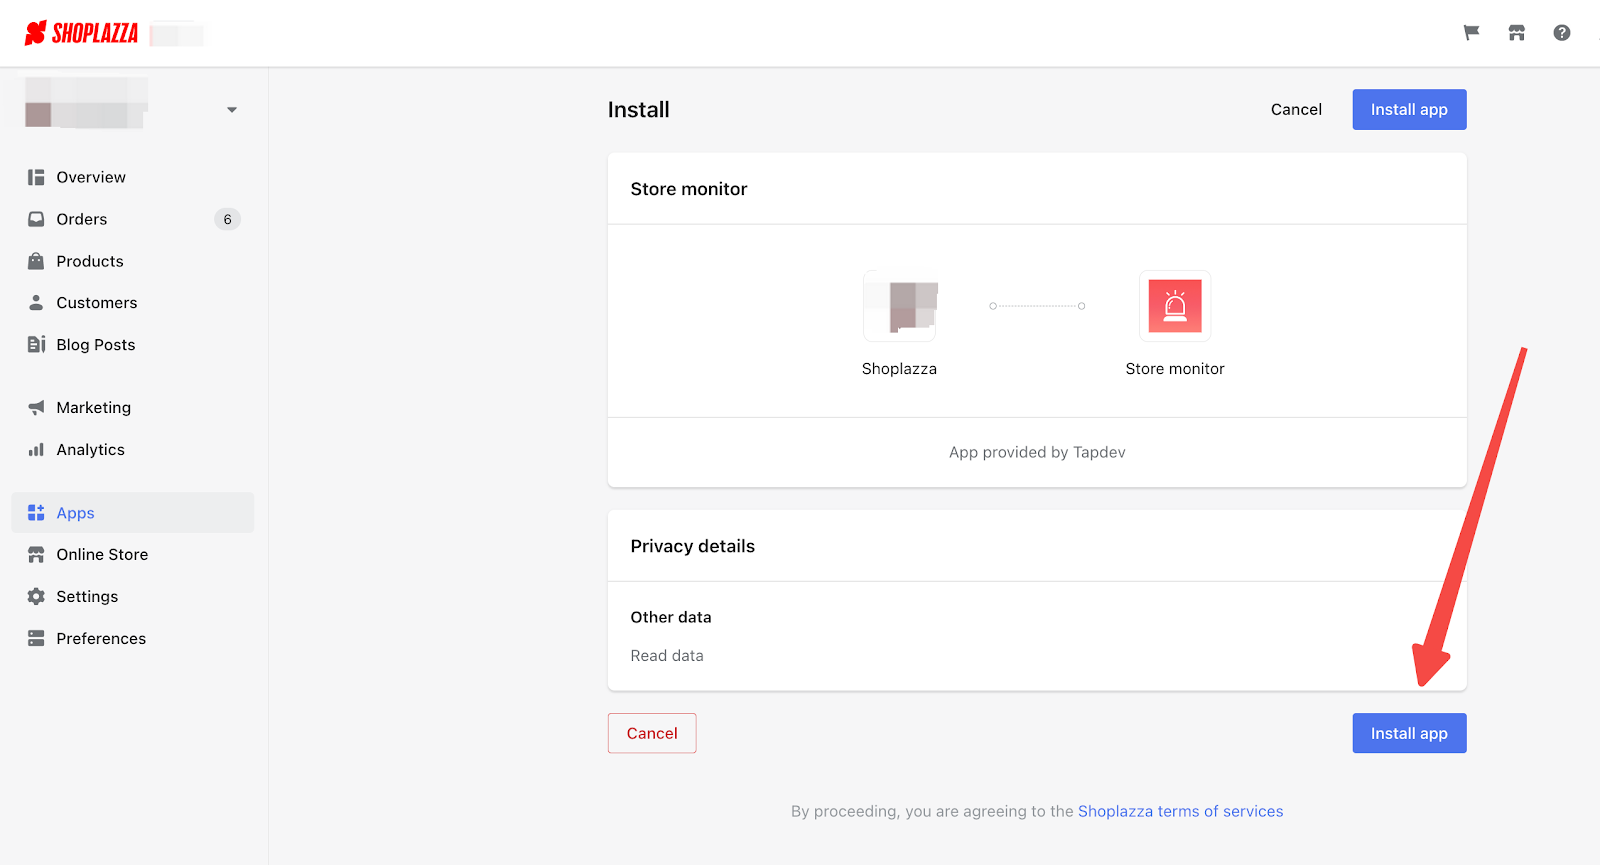Click the Orders inbox icon

[36, 219]
